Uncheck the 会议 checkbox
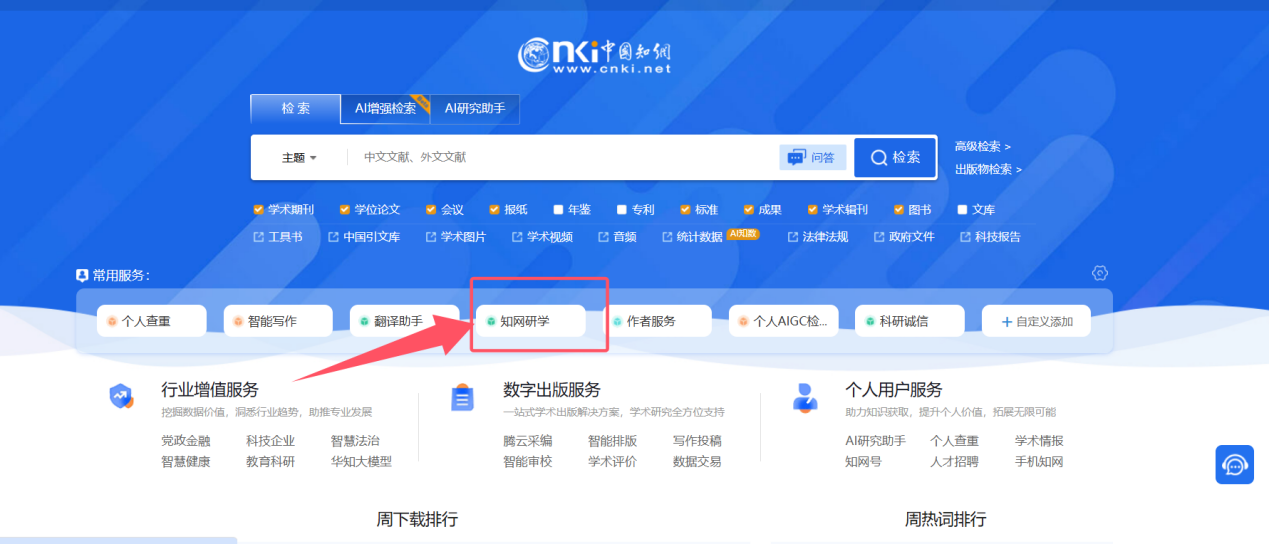Screen dimensions: 1269x544 tap(431, 210)
